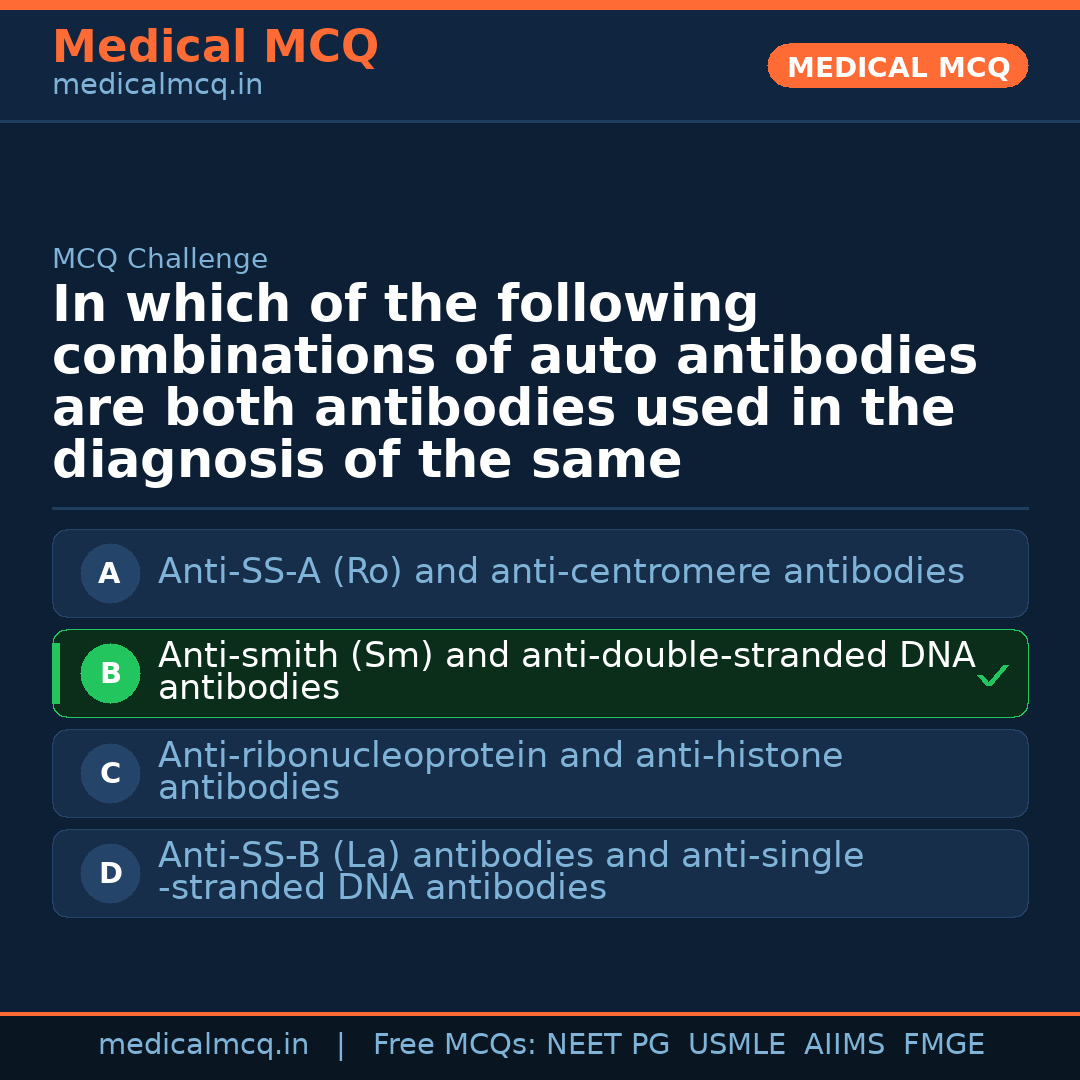Click the Medical MCQ header title
Screen dimensions: 1080x1080
click(215, 47)
